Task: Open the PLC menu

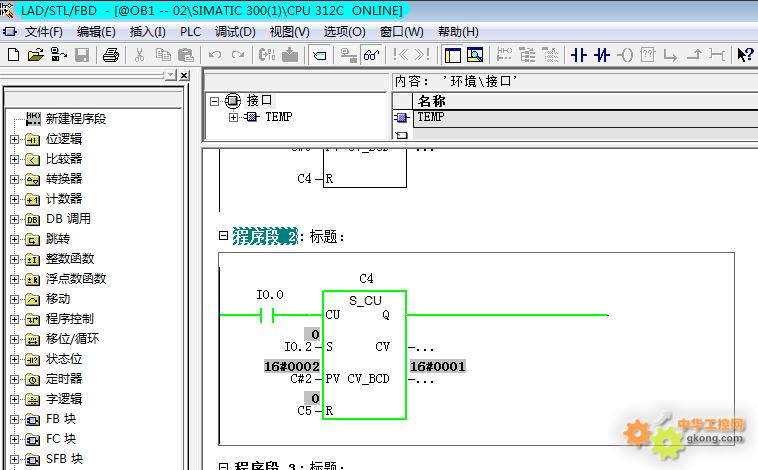Action: 190,31
